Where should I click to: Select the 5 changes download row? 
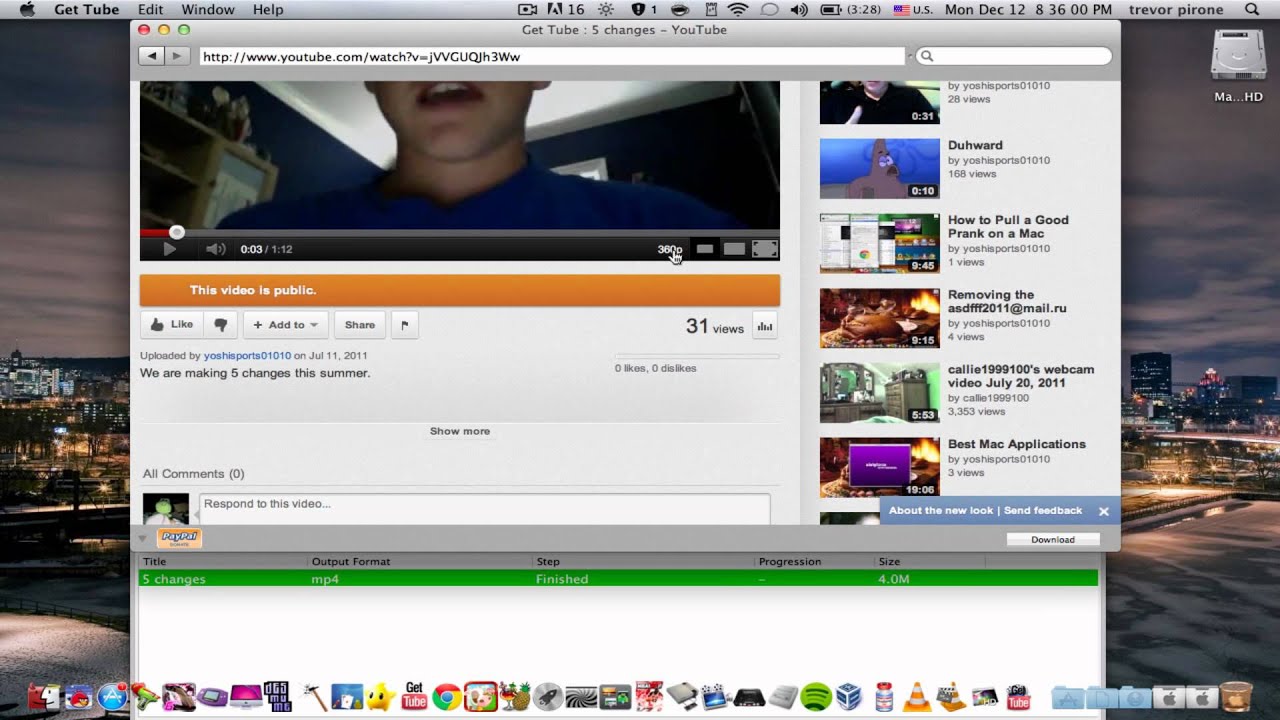click(x=618, y=579)
